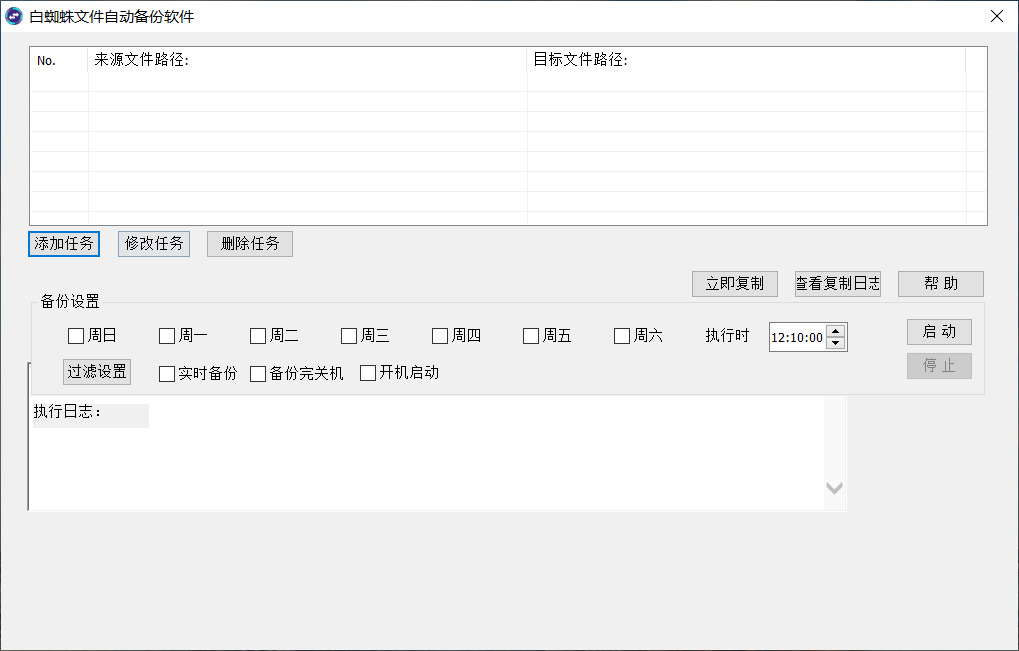This screenshot has width=1019, height=651.
Task: Click 删除任务 to delete a task
Action: [249, 243]
